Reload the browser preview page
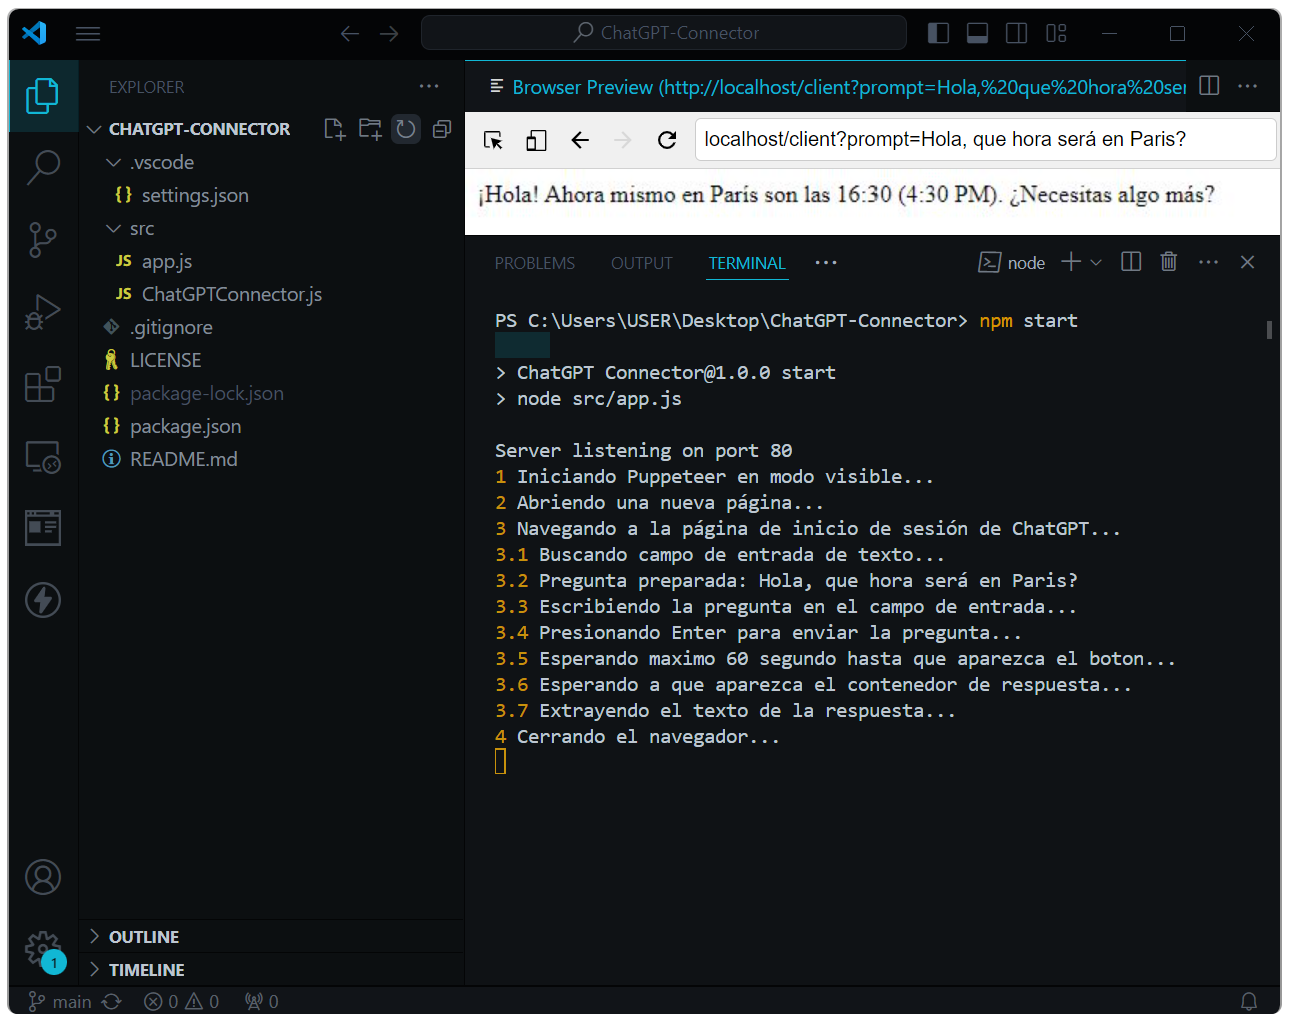The image size is (1290, 1025). 667,140
